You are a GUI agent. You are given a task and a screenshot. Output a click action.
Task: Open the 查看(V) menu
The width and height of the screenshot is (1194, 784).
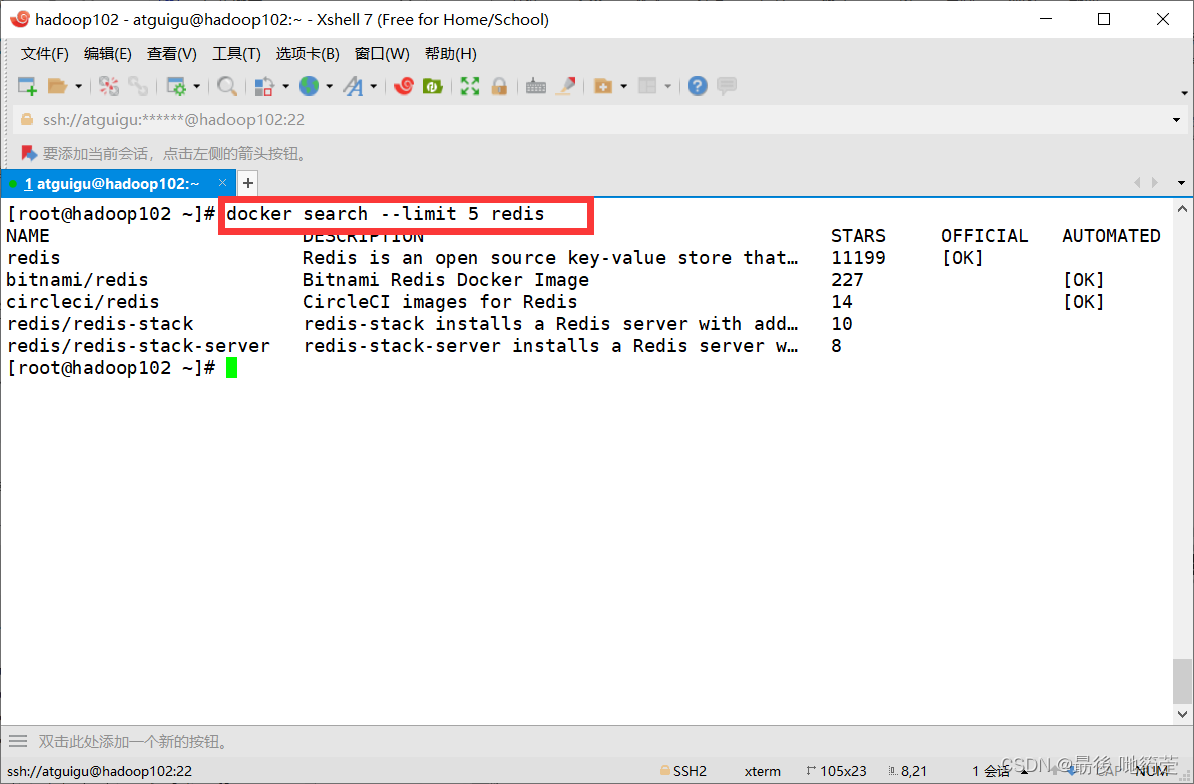171,54
